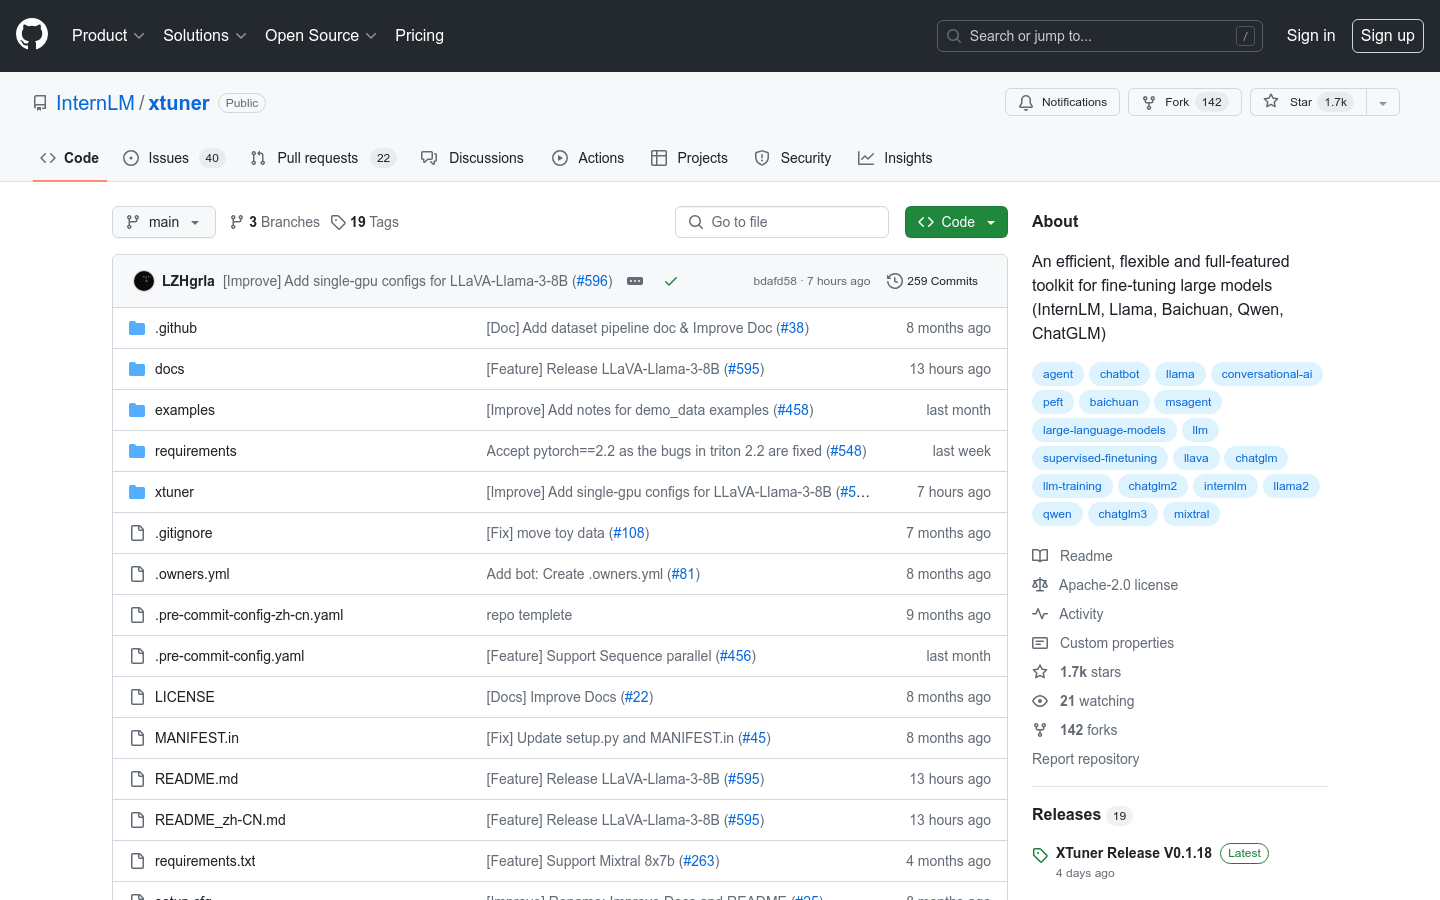Open the Readme link
The image size is (1440, 900).
(x=1073, y=556)
